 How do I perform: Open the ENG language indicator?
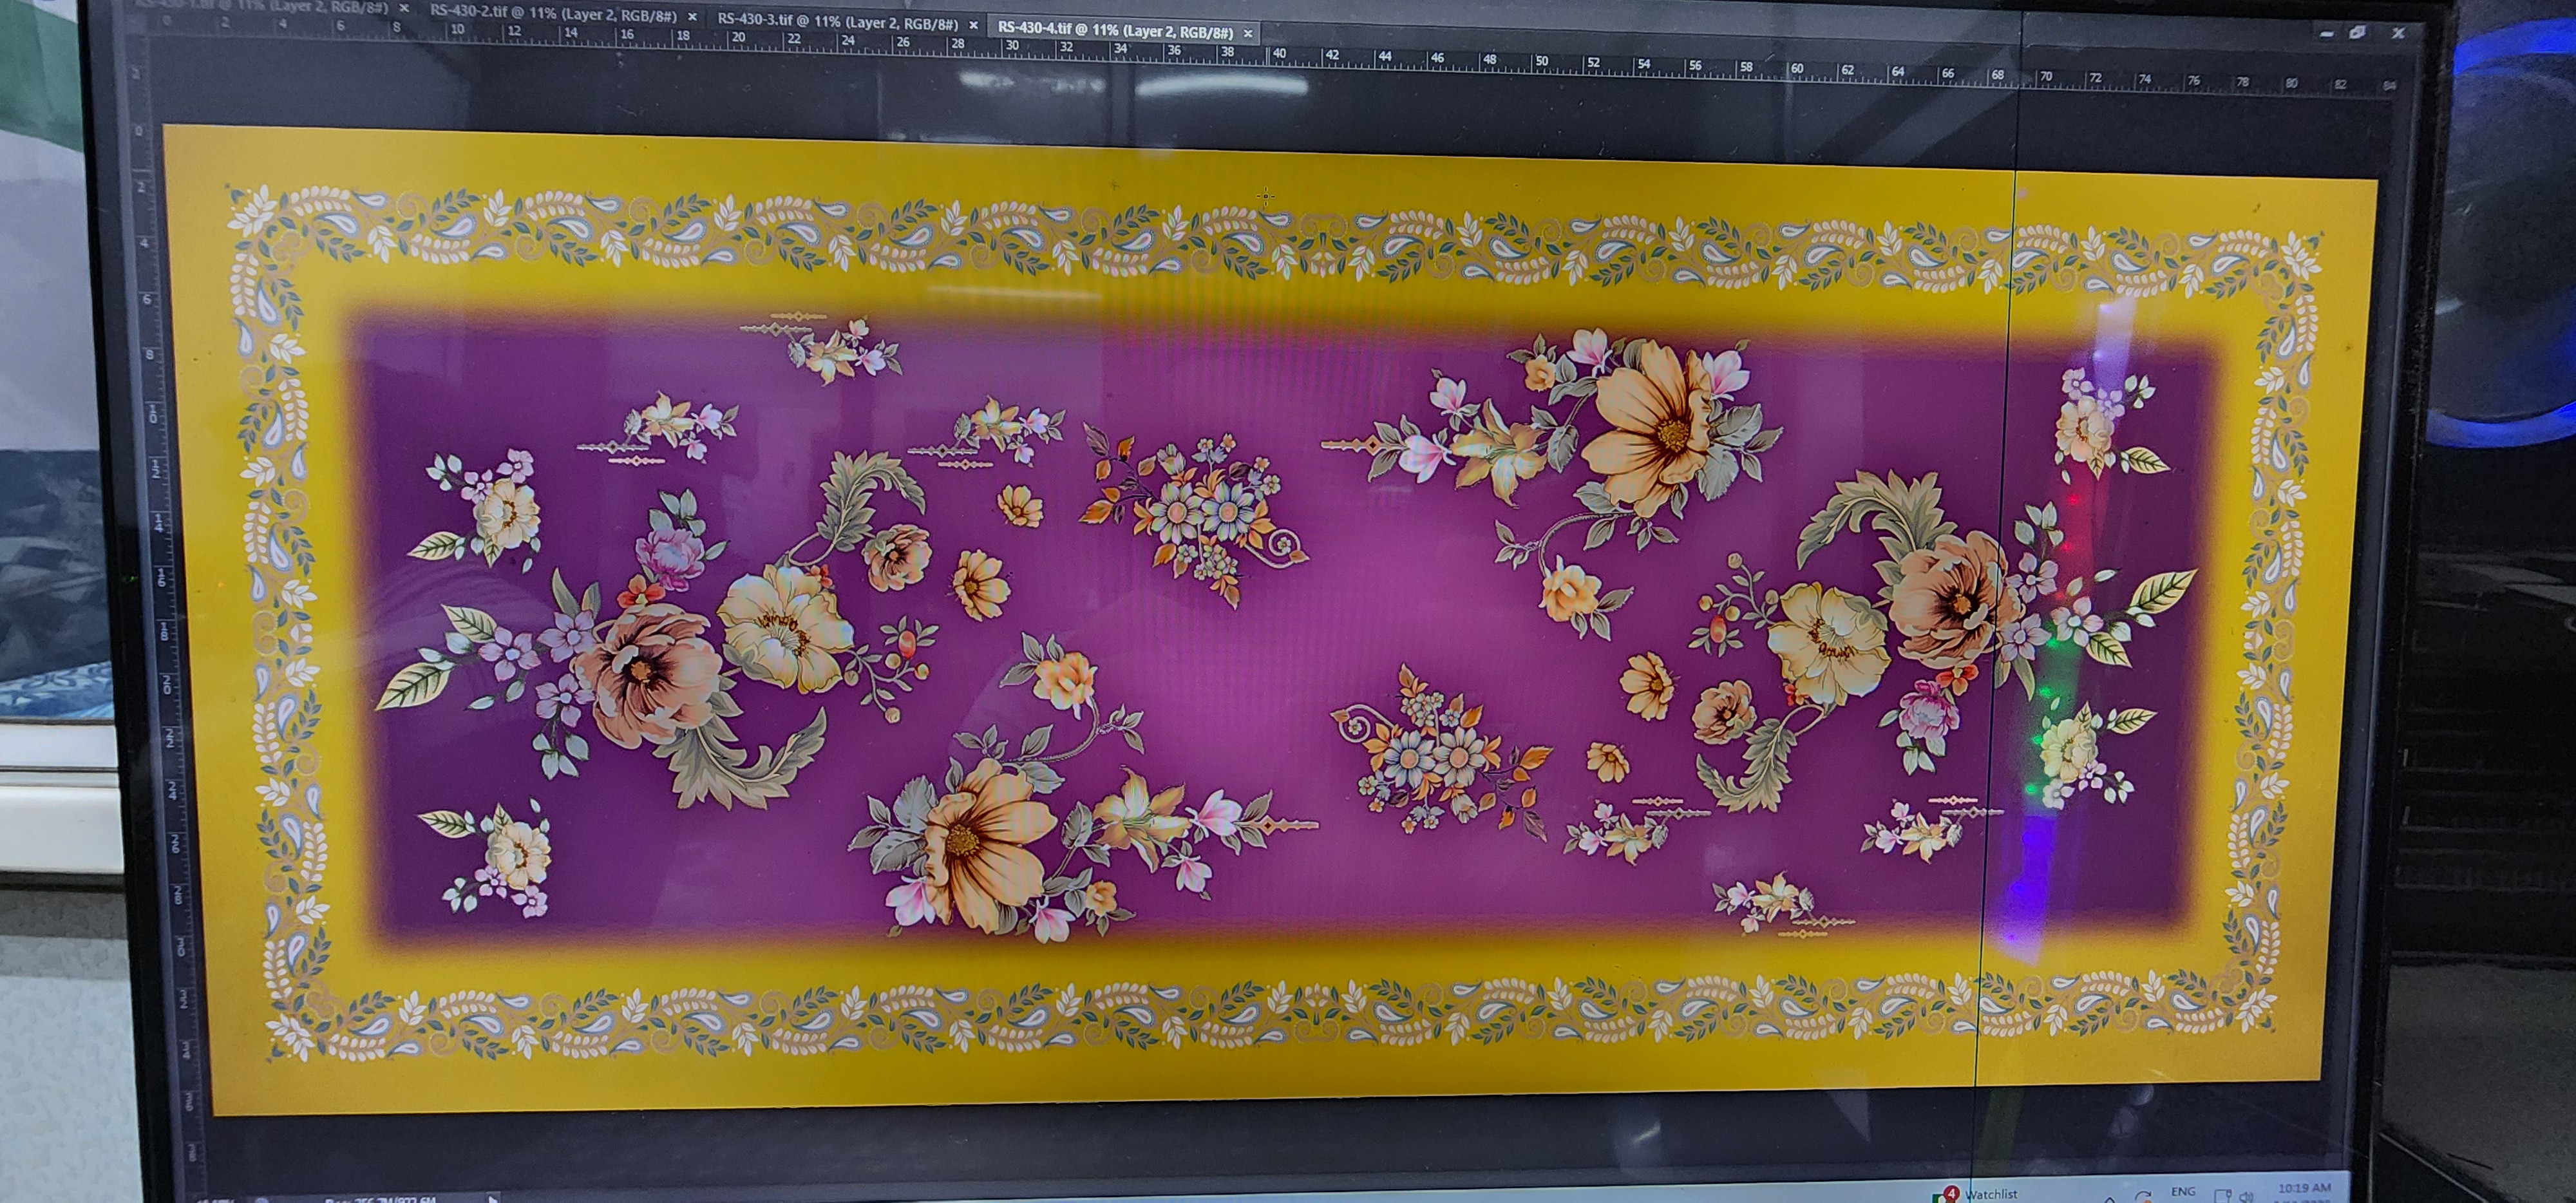2183,1192
